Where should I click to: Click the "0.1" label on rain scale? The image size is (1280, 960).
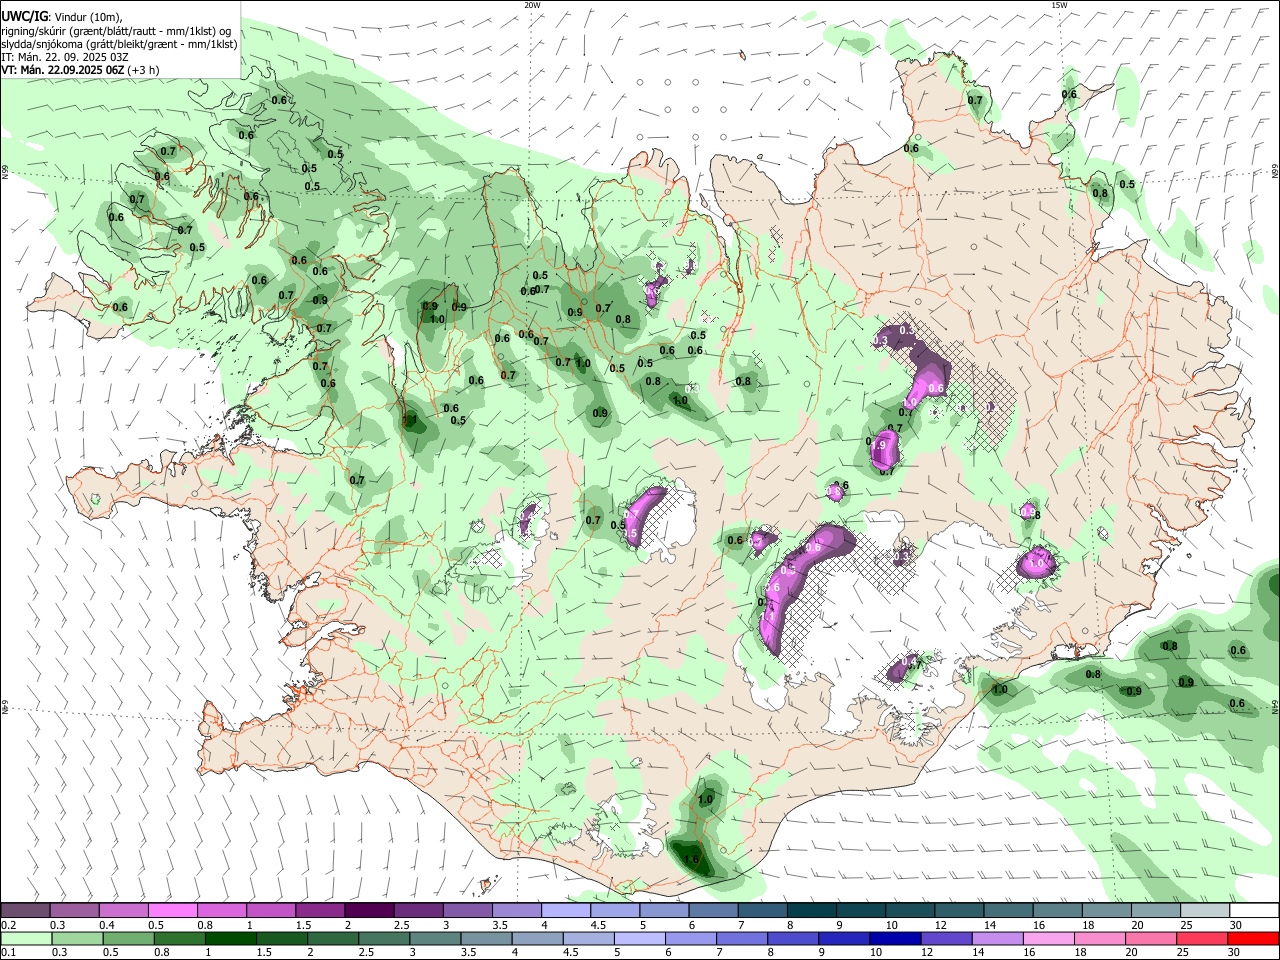[x=8, y=953]
